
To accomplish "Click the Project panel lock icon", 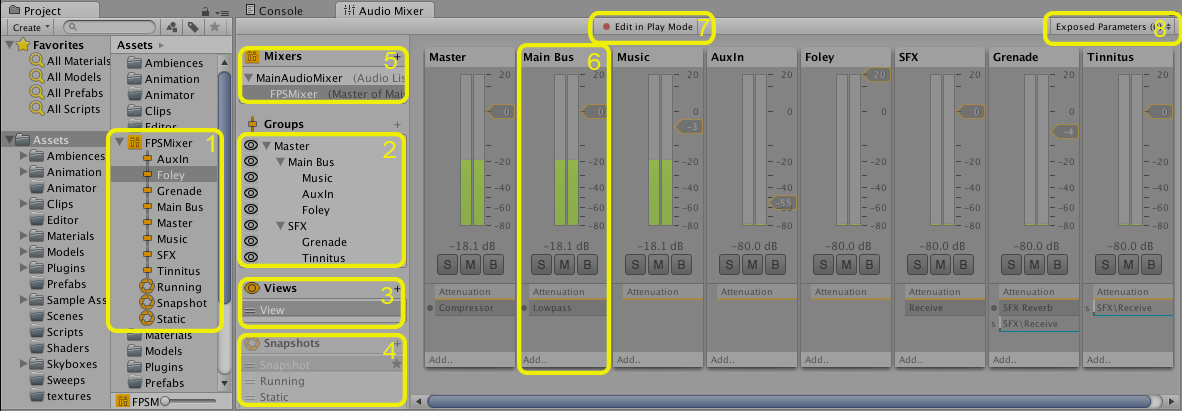I will click(205, 11).
